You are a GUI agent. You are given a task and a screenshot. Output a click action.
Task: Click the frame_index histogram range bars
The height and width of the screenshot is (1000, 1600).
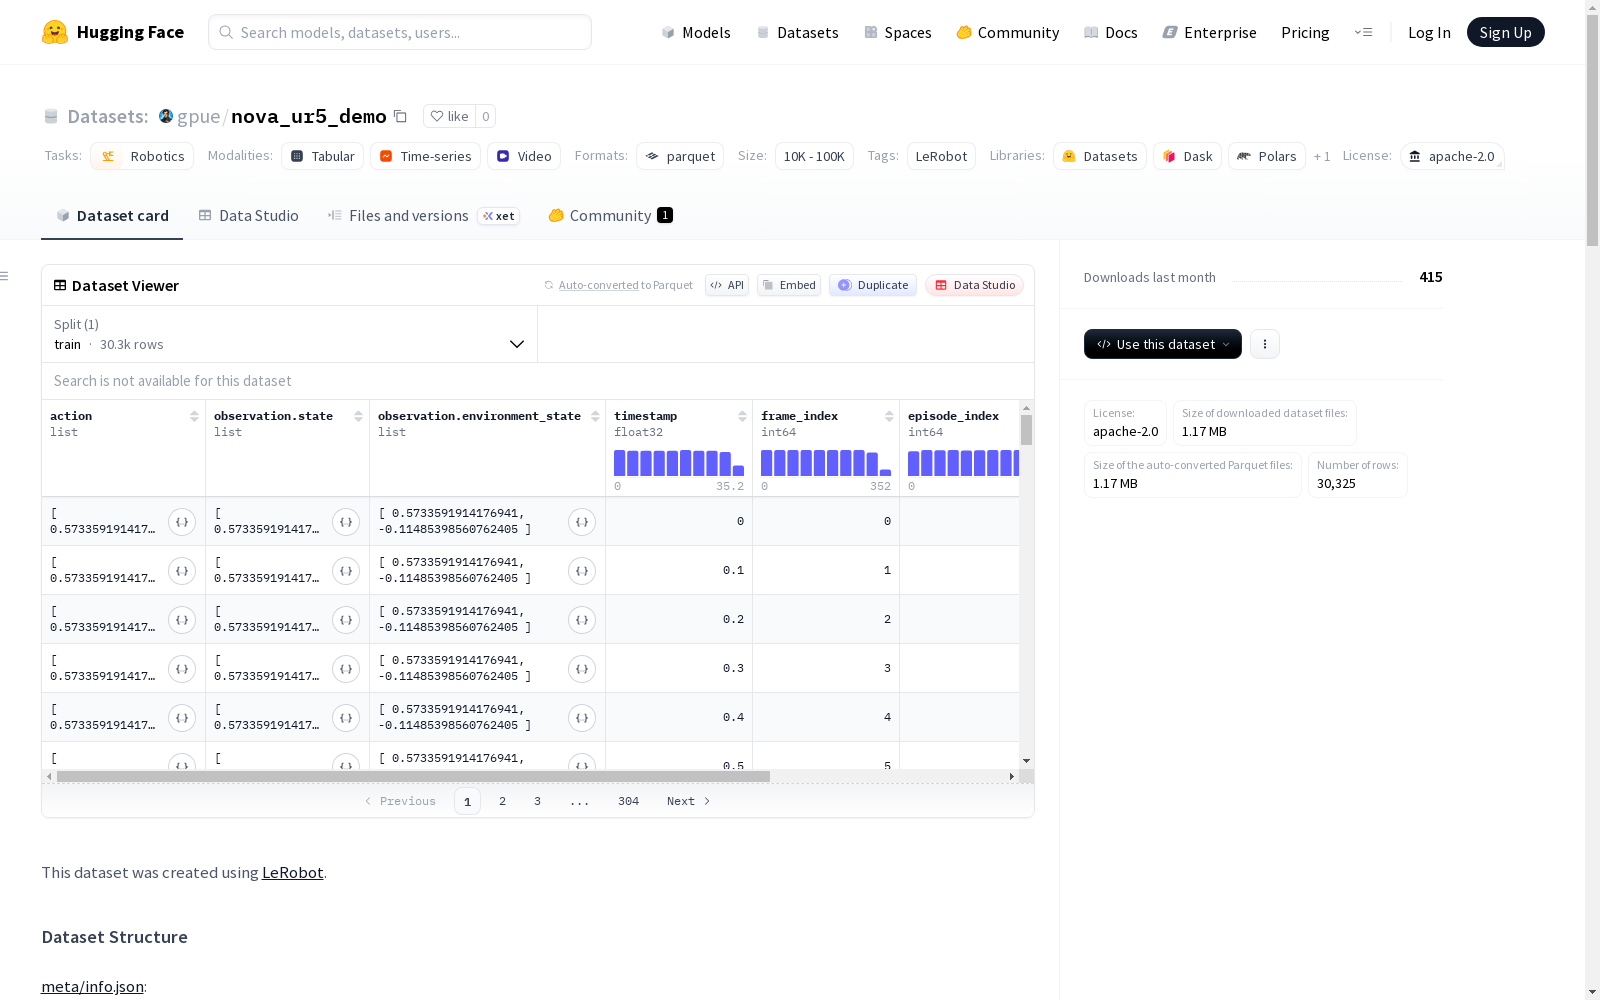(826, 463)
